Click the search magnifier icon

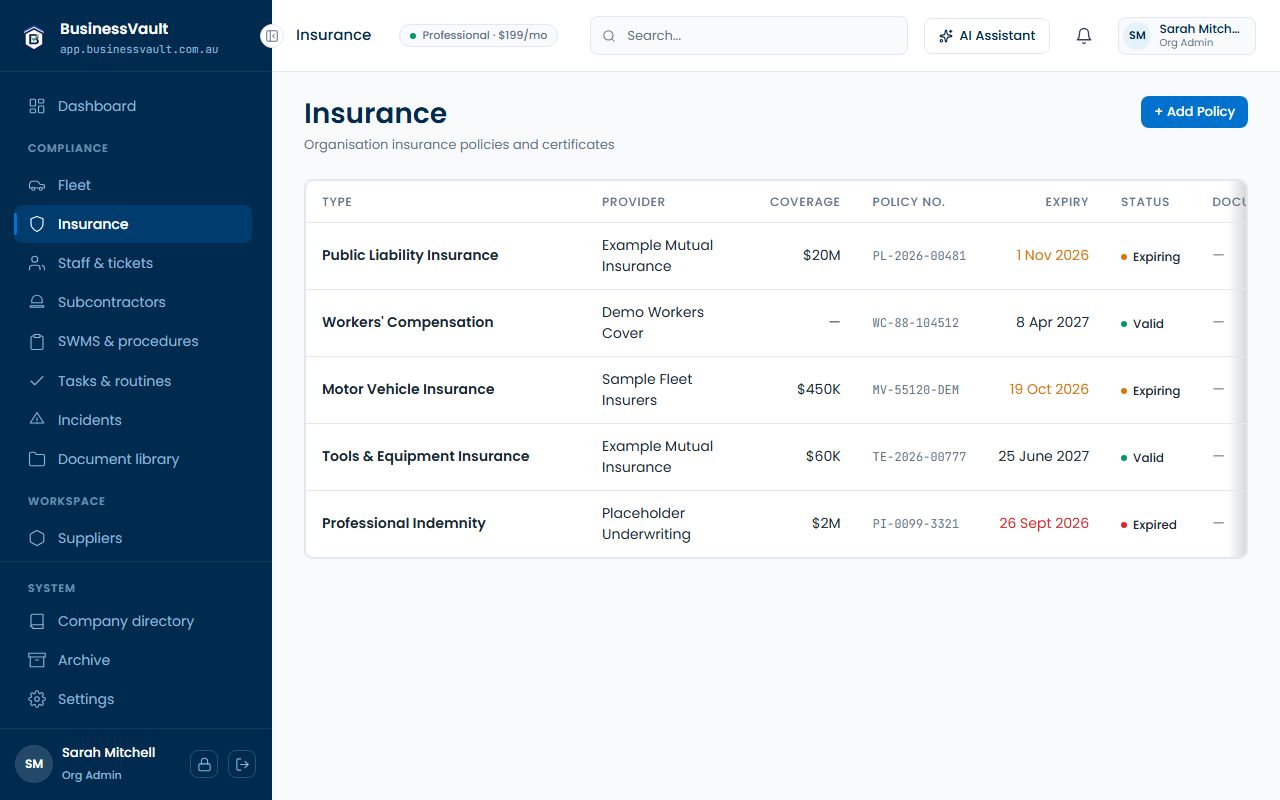[x=609, y=36]
